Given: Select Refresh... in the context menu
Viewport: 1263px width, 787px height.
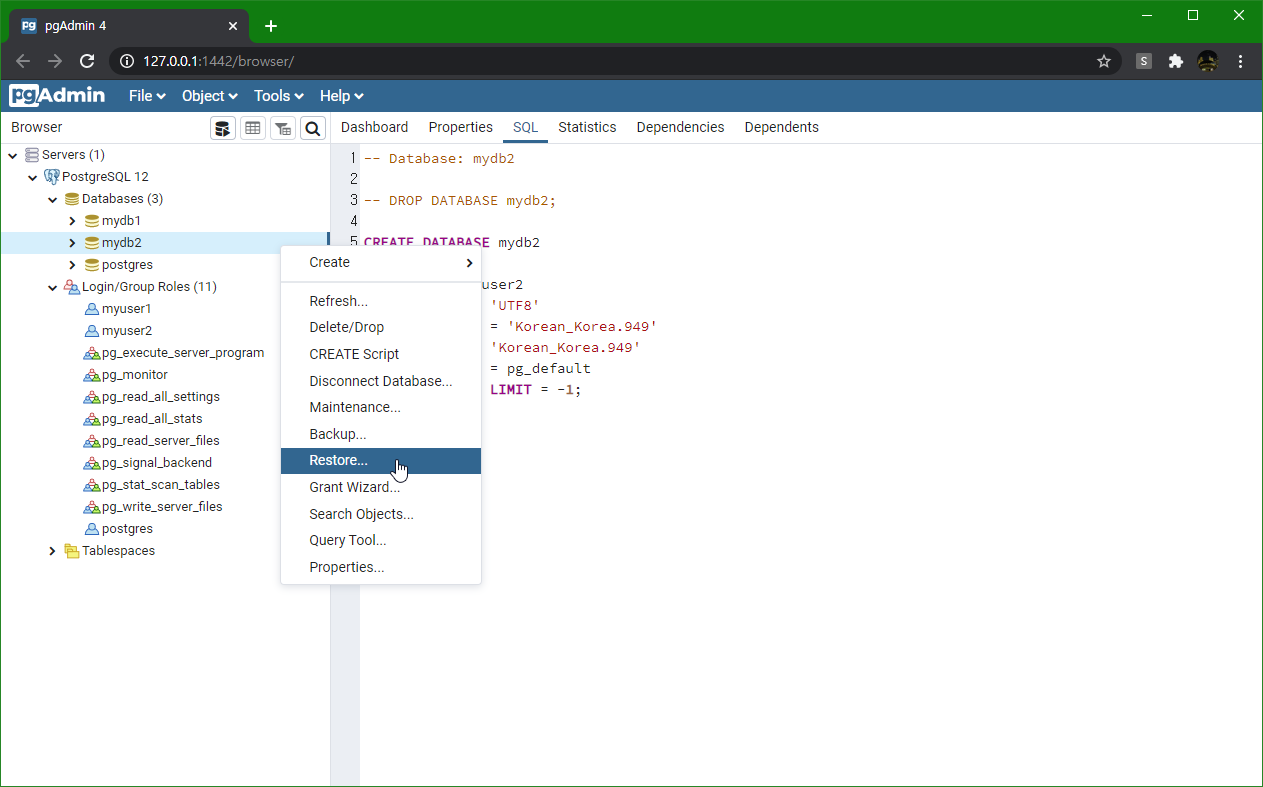Looking at the screenshot, I should (381, 301).
